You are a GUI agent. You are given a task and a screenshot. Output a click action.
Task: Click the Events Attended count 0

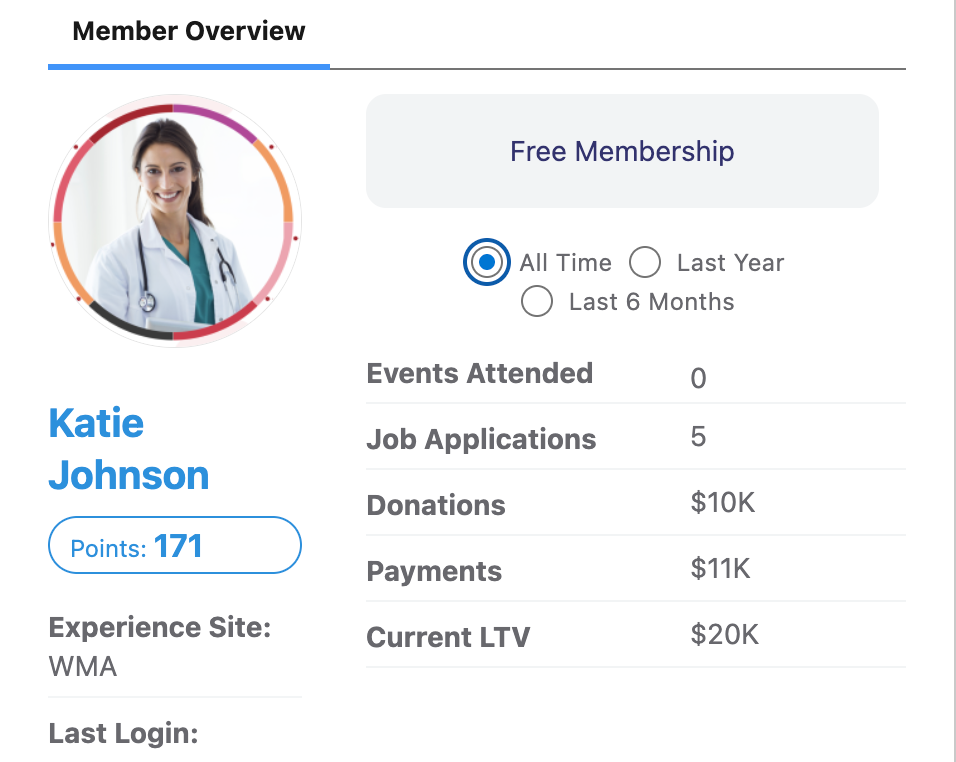[698, 378]
